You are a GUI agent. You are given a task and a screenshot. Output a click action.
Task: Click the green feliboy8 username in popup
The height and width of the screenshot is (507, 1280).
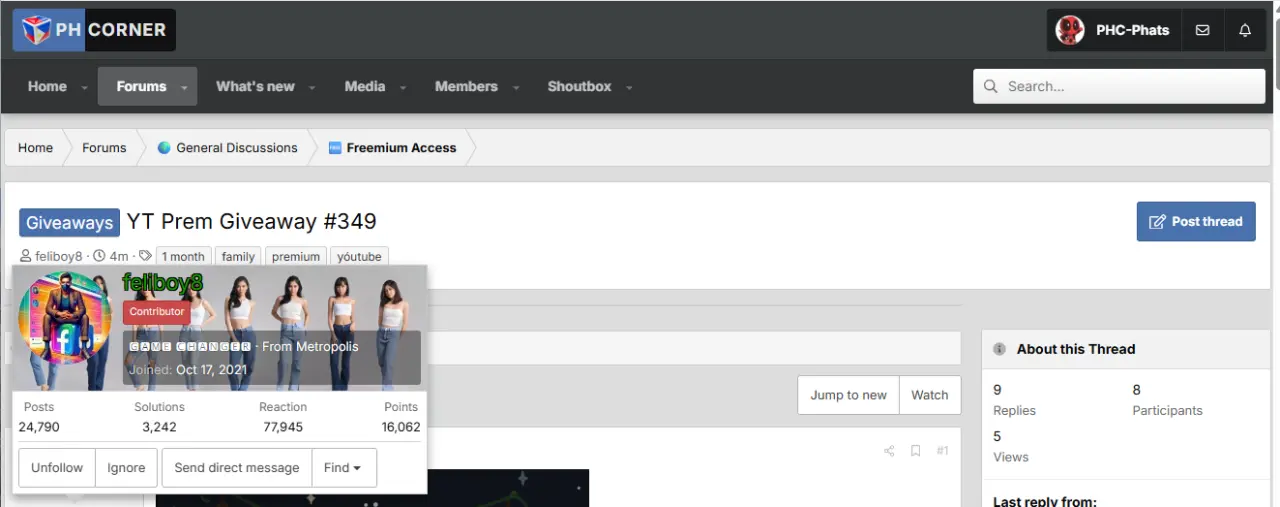click(x=163, y=283)
